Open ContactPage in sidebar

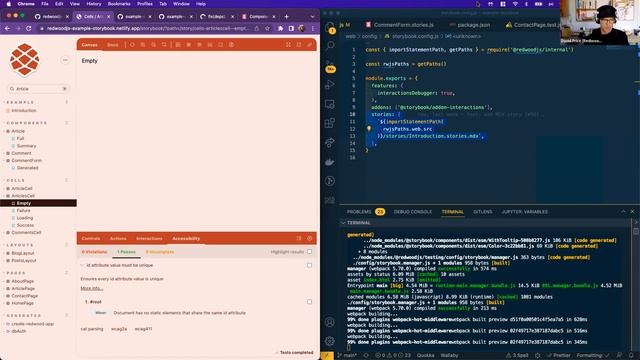(x=24, y=296)
